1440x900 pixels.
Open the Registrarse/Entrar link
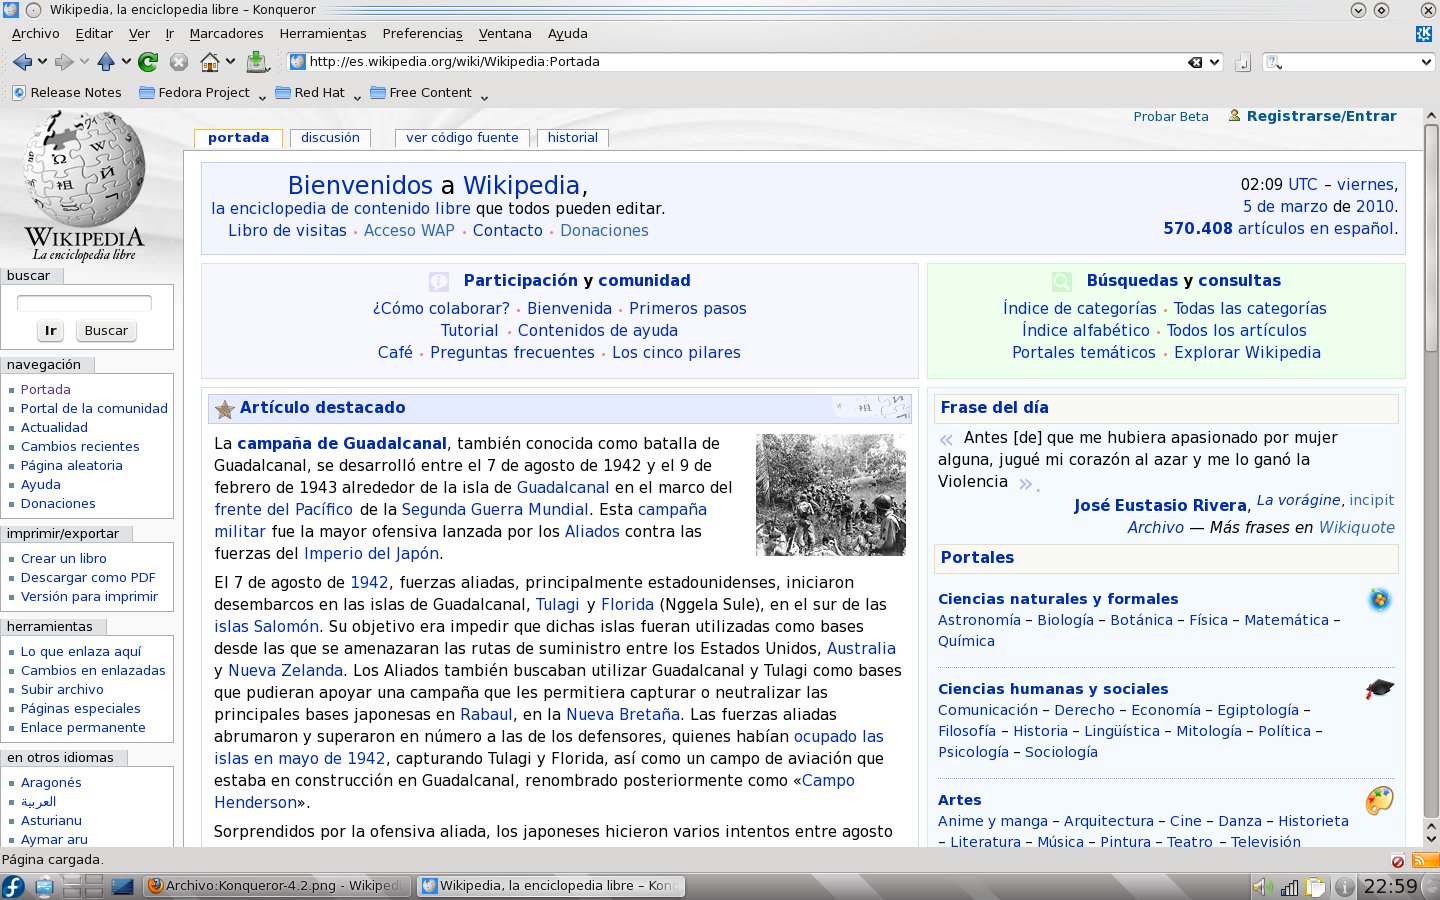(x=1321, y=116)
